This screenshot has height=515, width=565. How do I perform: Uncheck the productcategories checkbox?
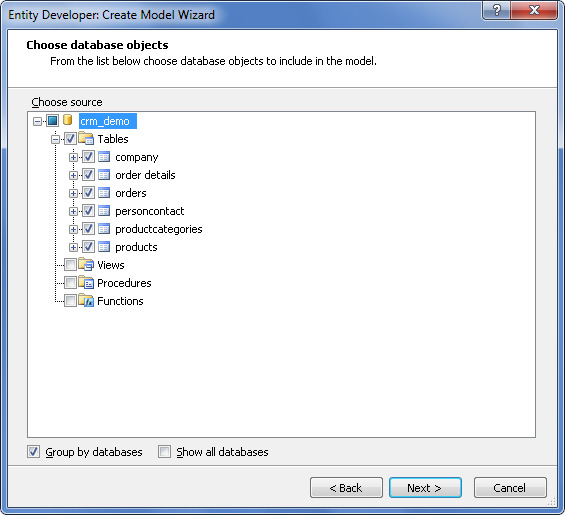tap(88, 229)
